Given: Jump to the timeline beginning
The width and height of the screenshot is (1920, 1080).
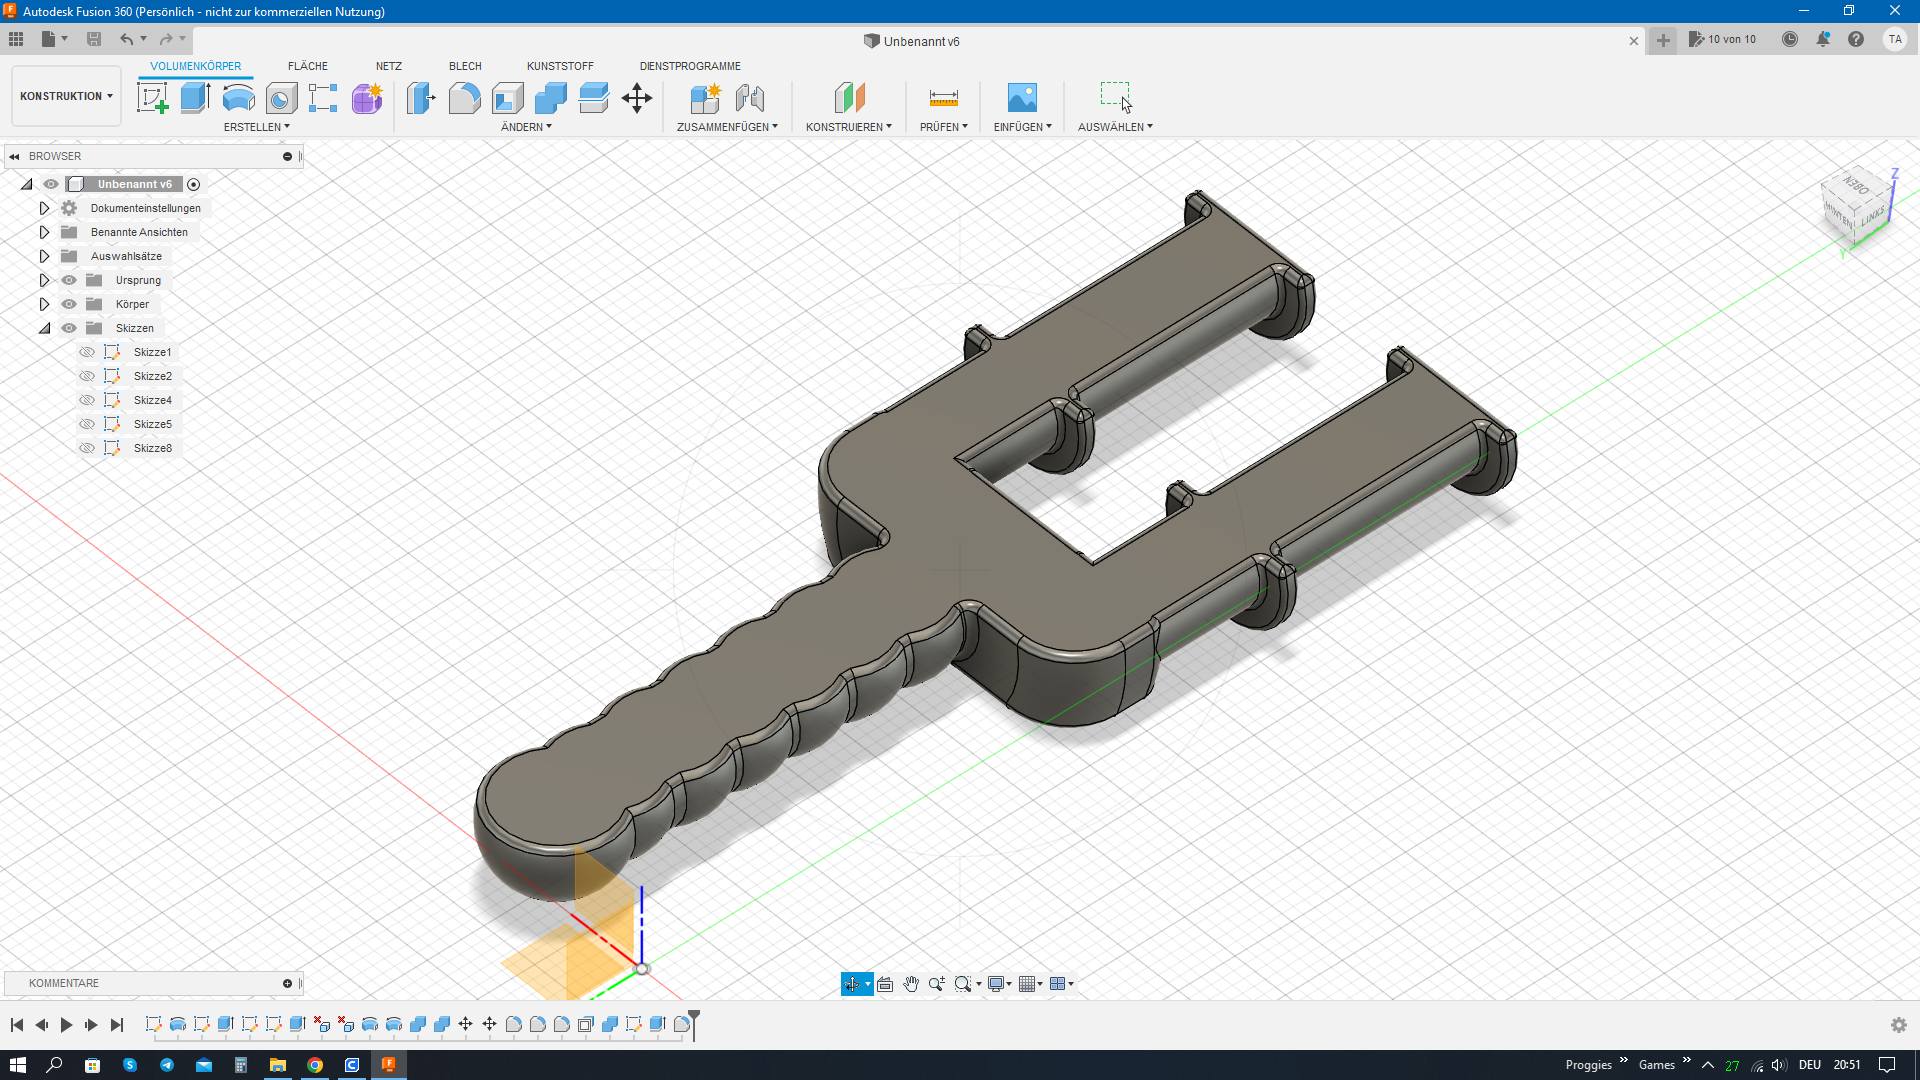Looking at the screenshot, I should click(x=17, y=1025).
